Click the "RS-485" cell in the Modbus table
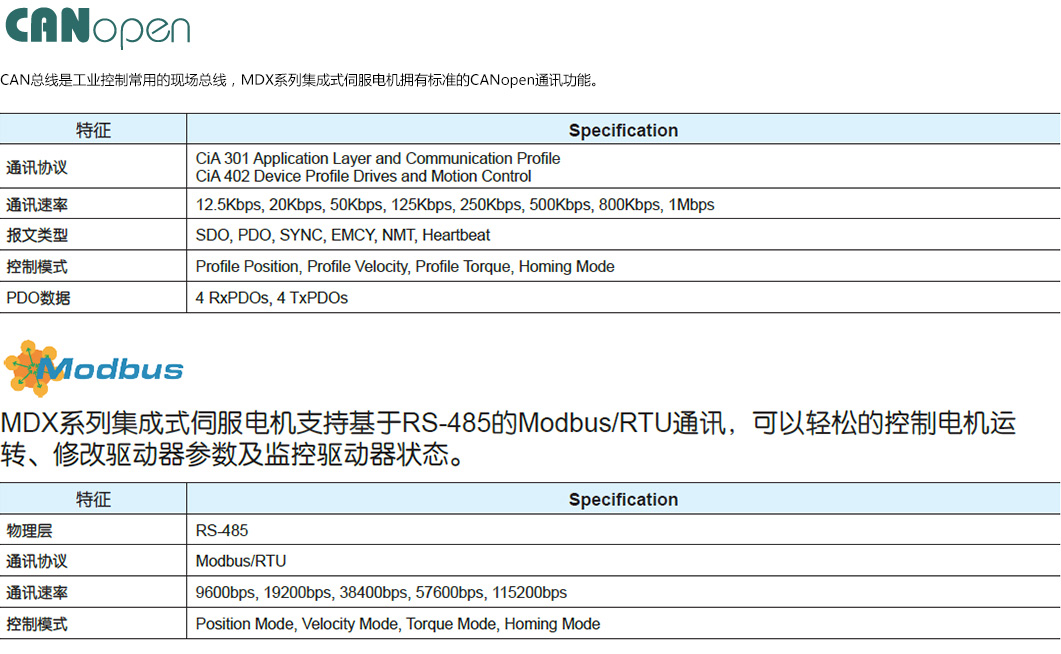The height and width of the screenshot is (654, 1061). (x=222, y=530)
